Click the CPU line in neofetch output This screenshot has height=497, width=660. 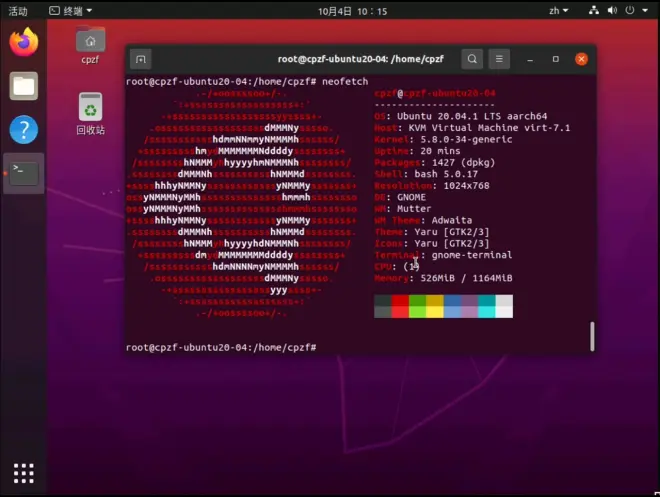pyautogui.click(x=397, y=266)
